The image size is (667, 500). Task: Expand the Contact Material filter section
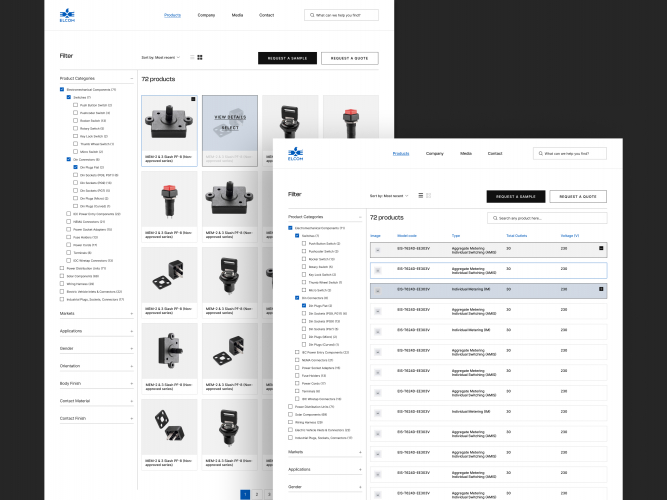point(131,401)
